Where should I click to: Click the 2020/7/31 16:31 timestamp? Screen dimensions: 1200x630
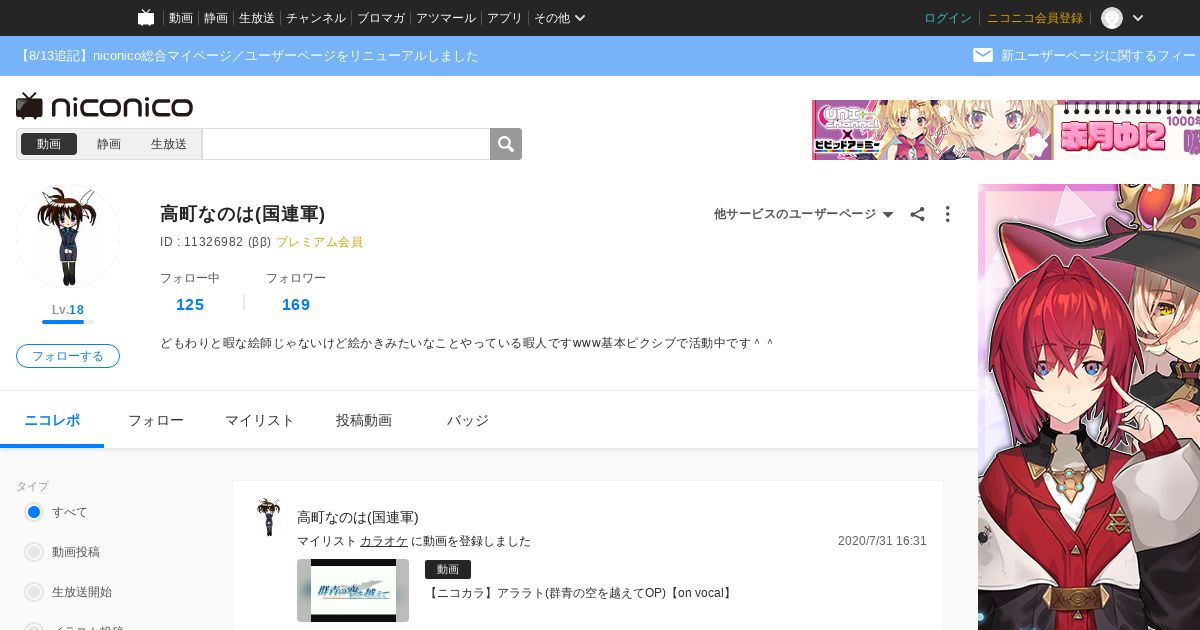(882, 541)
